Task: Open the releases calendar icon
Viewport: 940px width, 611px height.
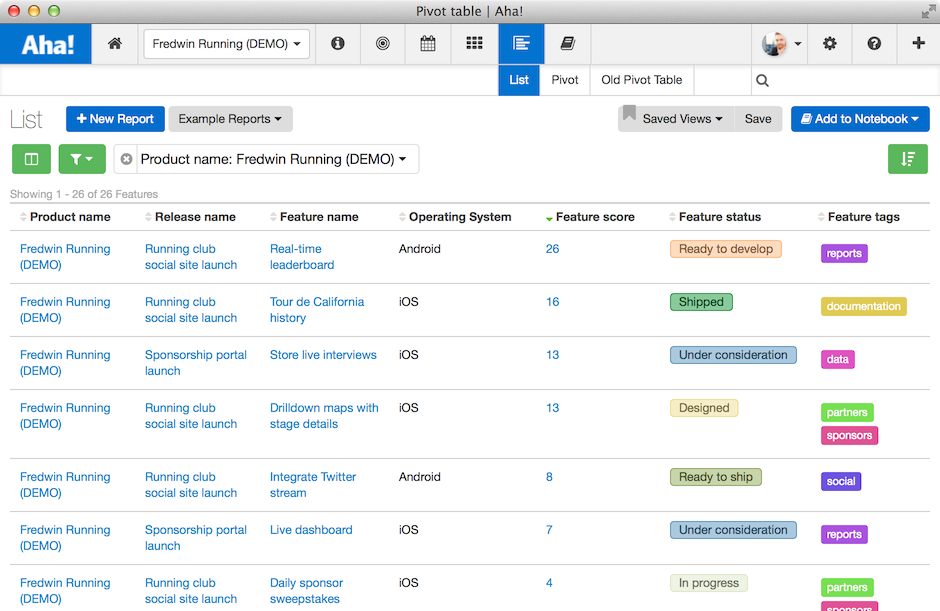Action: pos(427,44)
